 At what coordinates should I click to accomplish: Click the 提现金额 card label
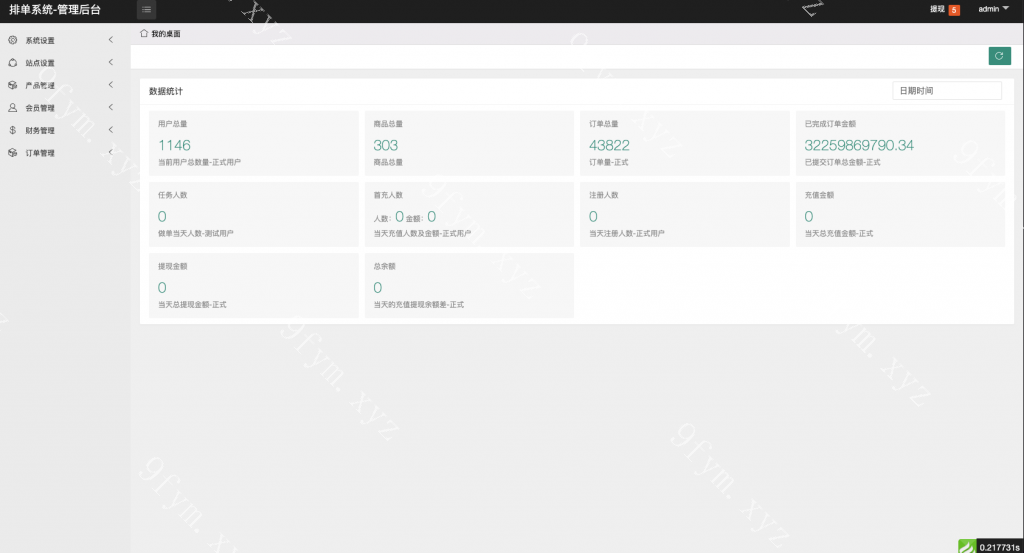tap(172, 266)
